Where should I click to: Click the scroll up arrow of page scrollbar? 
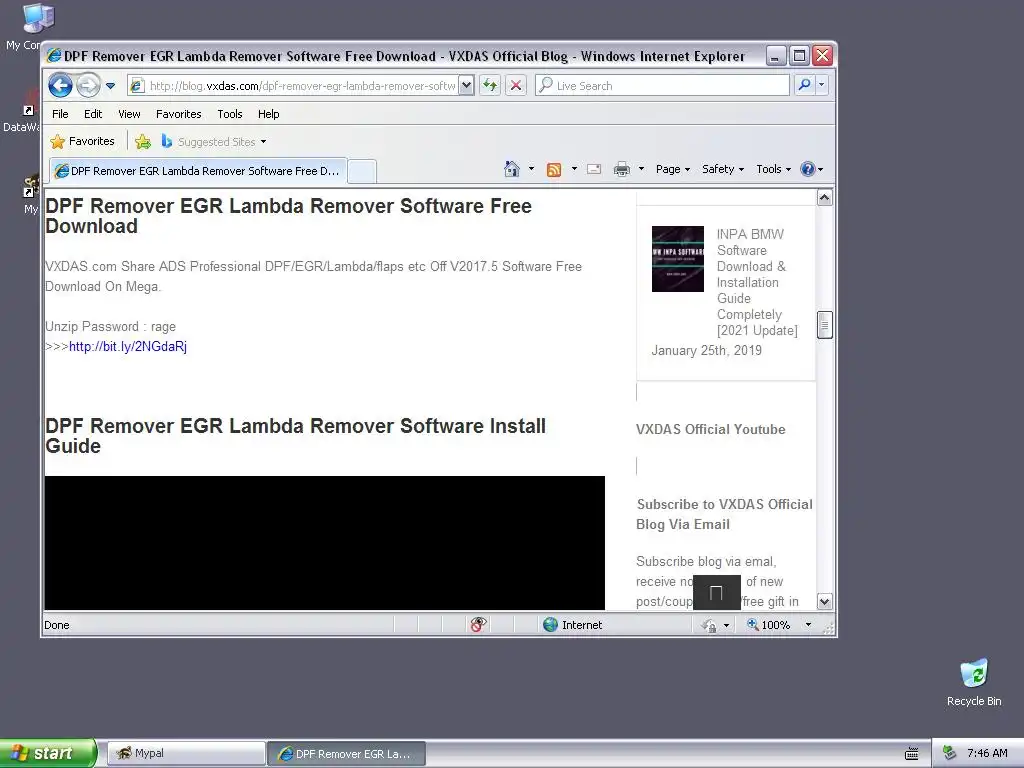coord(825,198)
